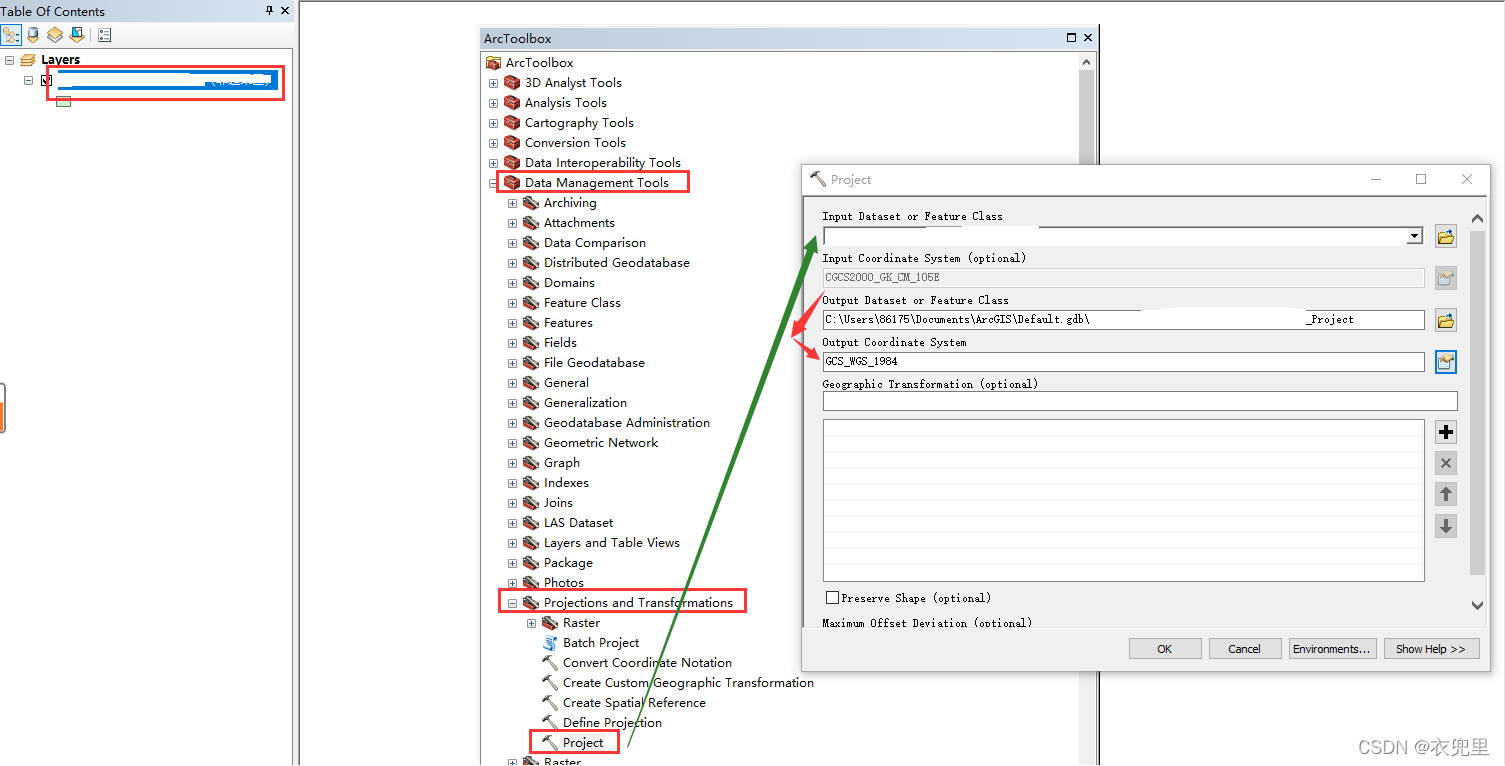Screen dimensions: 1505x766
Task: Click the disabled Input Coordinate System icon
Action: coord(1445,279)
